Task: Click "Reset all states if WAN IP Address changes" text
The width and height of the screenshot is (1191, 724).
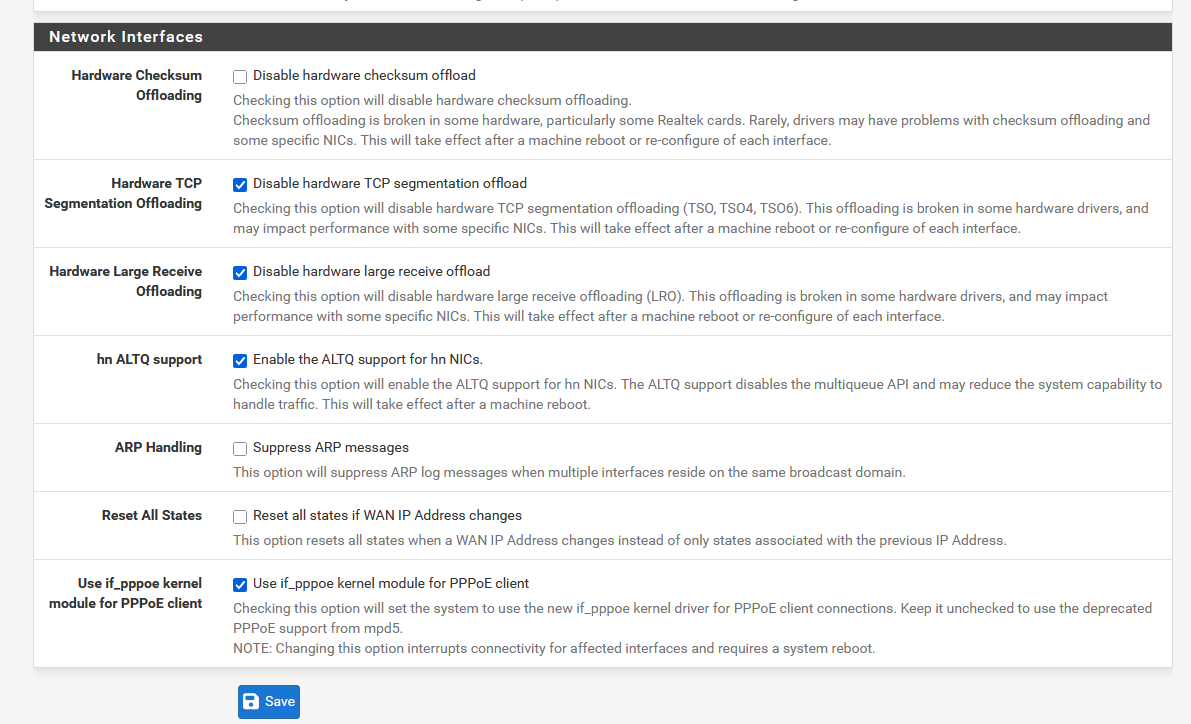Action: 387,515
